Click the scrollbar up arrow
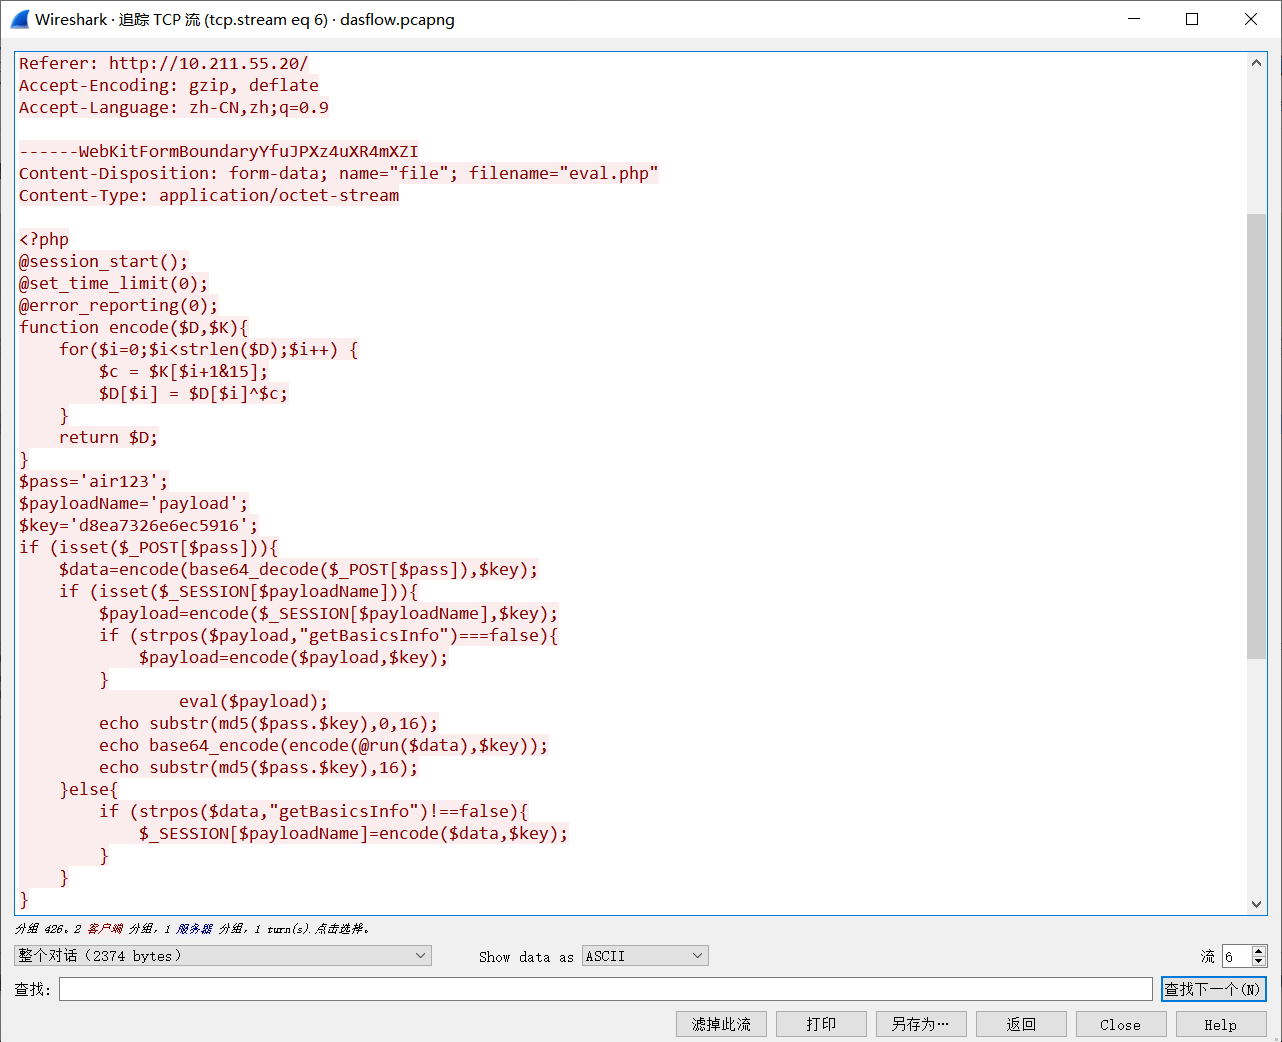1282x1042 pixels. 1257,62
